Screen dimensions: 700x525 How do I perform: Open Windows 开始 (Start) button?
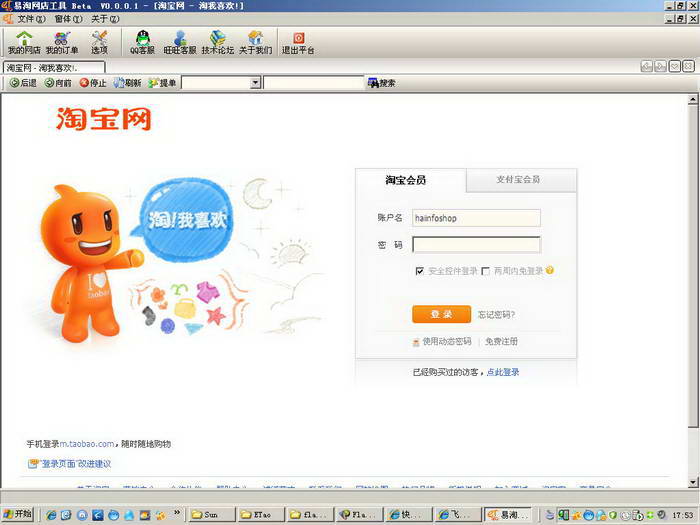18,514
